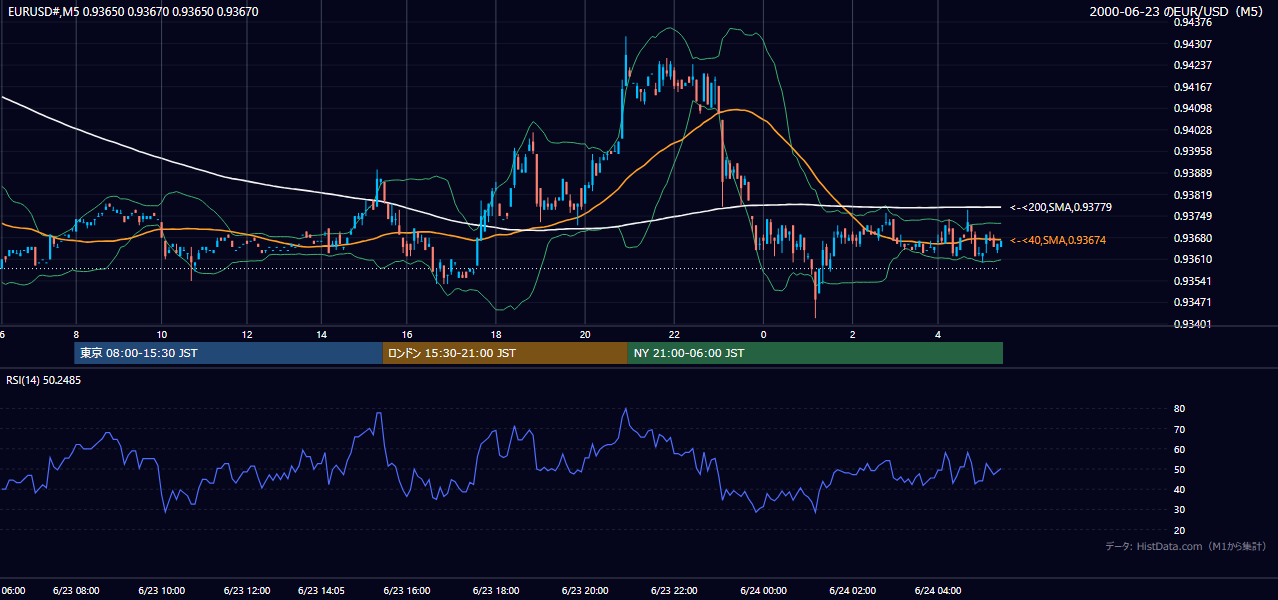The height and width of the screenshot is (600, 1278).
Task: Click RSI axis level 50
Action: (1179, 469)
